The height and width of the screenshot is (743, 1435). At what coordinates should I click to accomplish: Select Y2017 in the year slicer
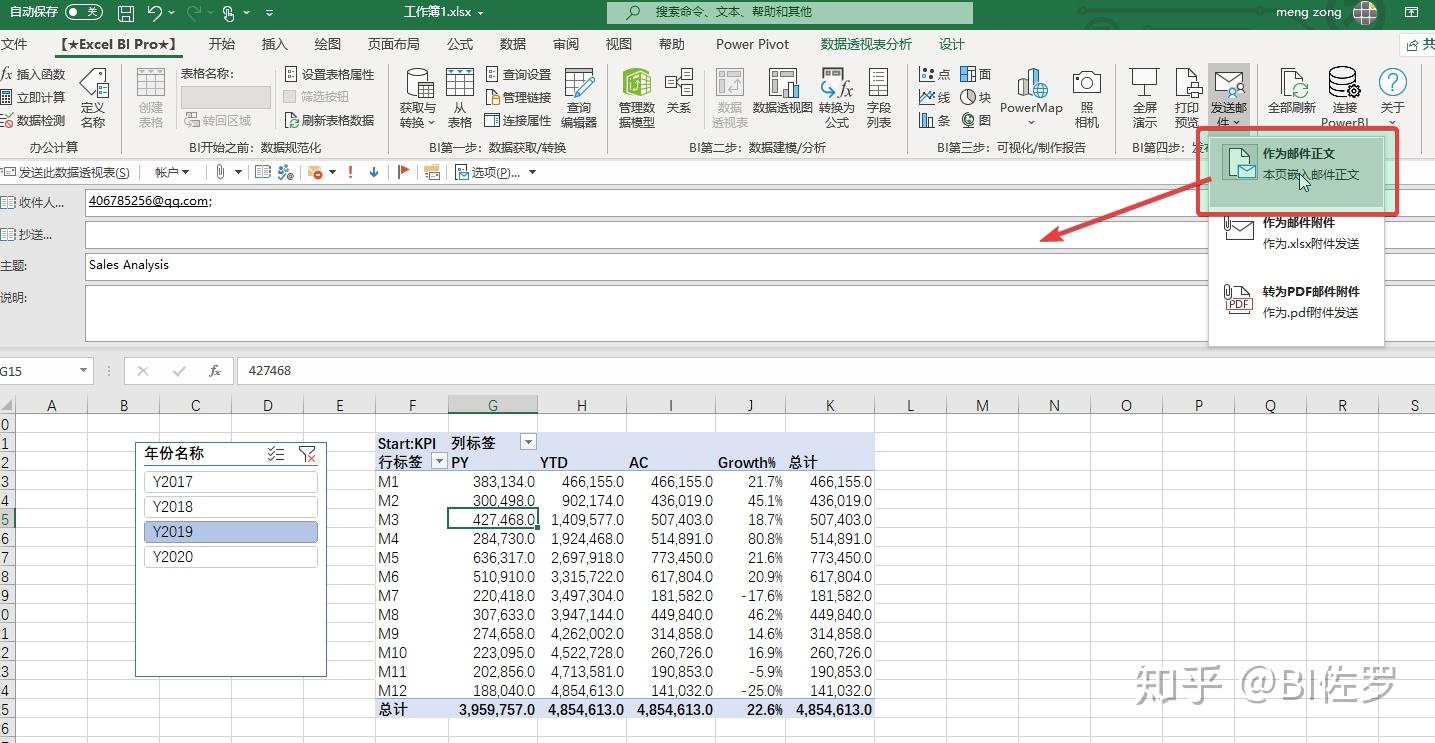tap(230, 481)
